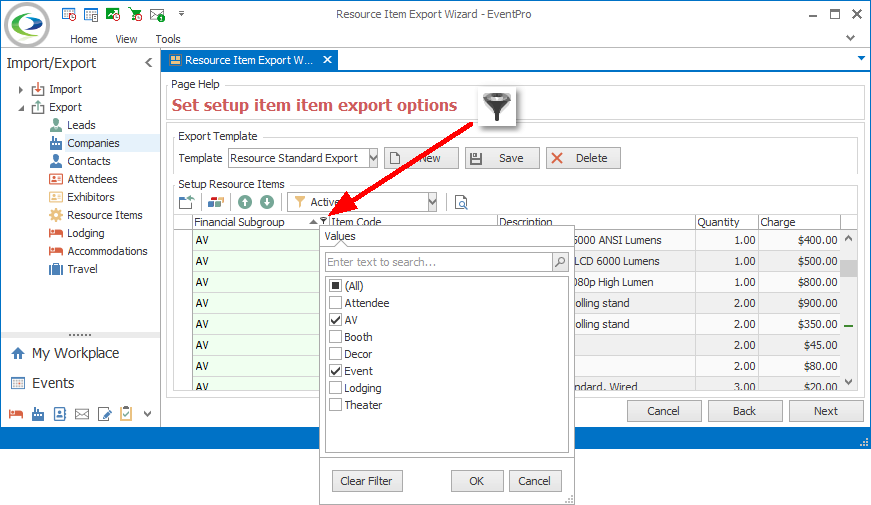Check the Theater filter value
Image resolution: width=871 pixels, height=505 pixels.
[336, 404]
